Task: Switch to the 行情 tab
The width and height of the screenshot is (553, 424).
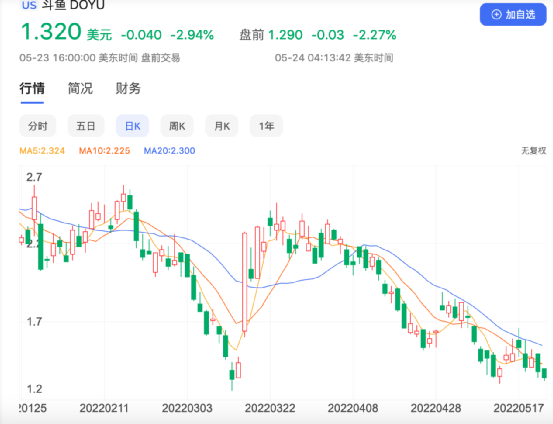Action: (x=32, y=88)
